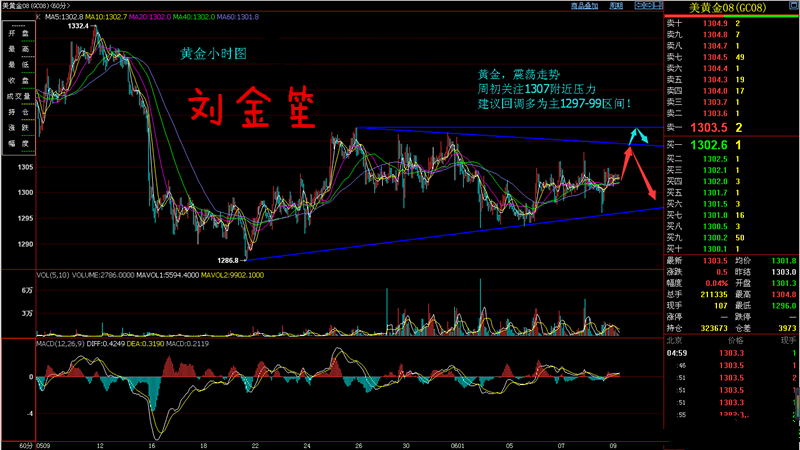800x450 pixels.
Task: Click the 收盘 row in info panel
Action: [19, 81]
